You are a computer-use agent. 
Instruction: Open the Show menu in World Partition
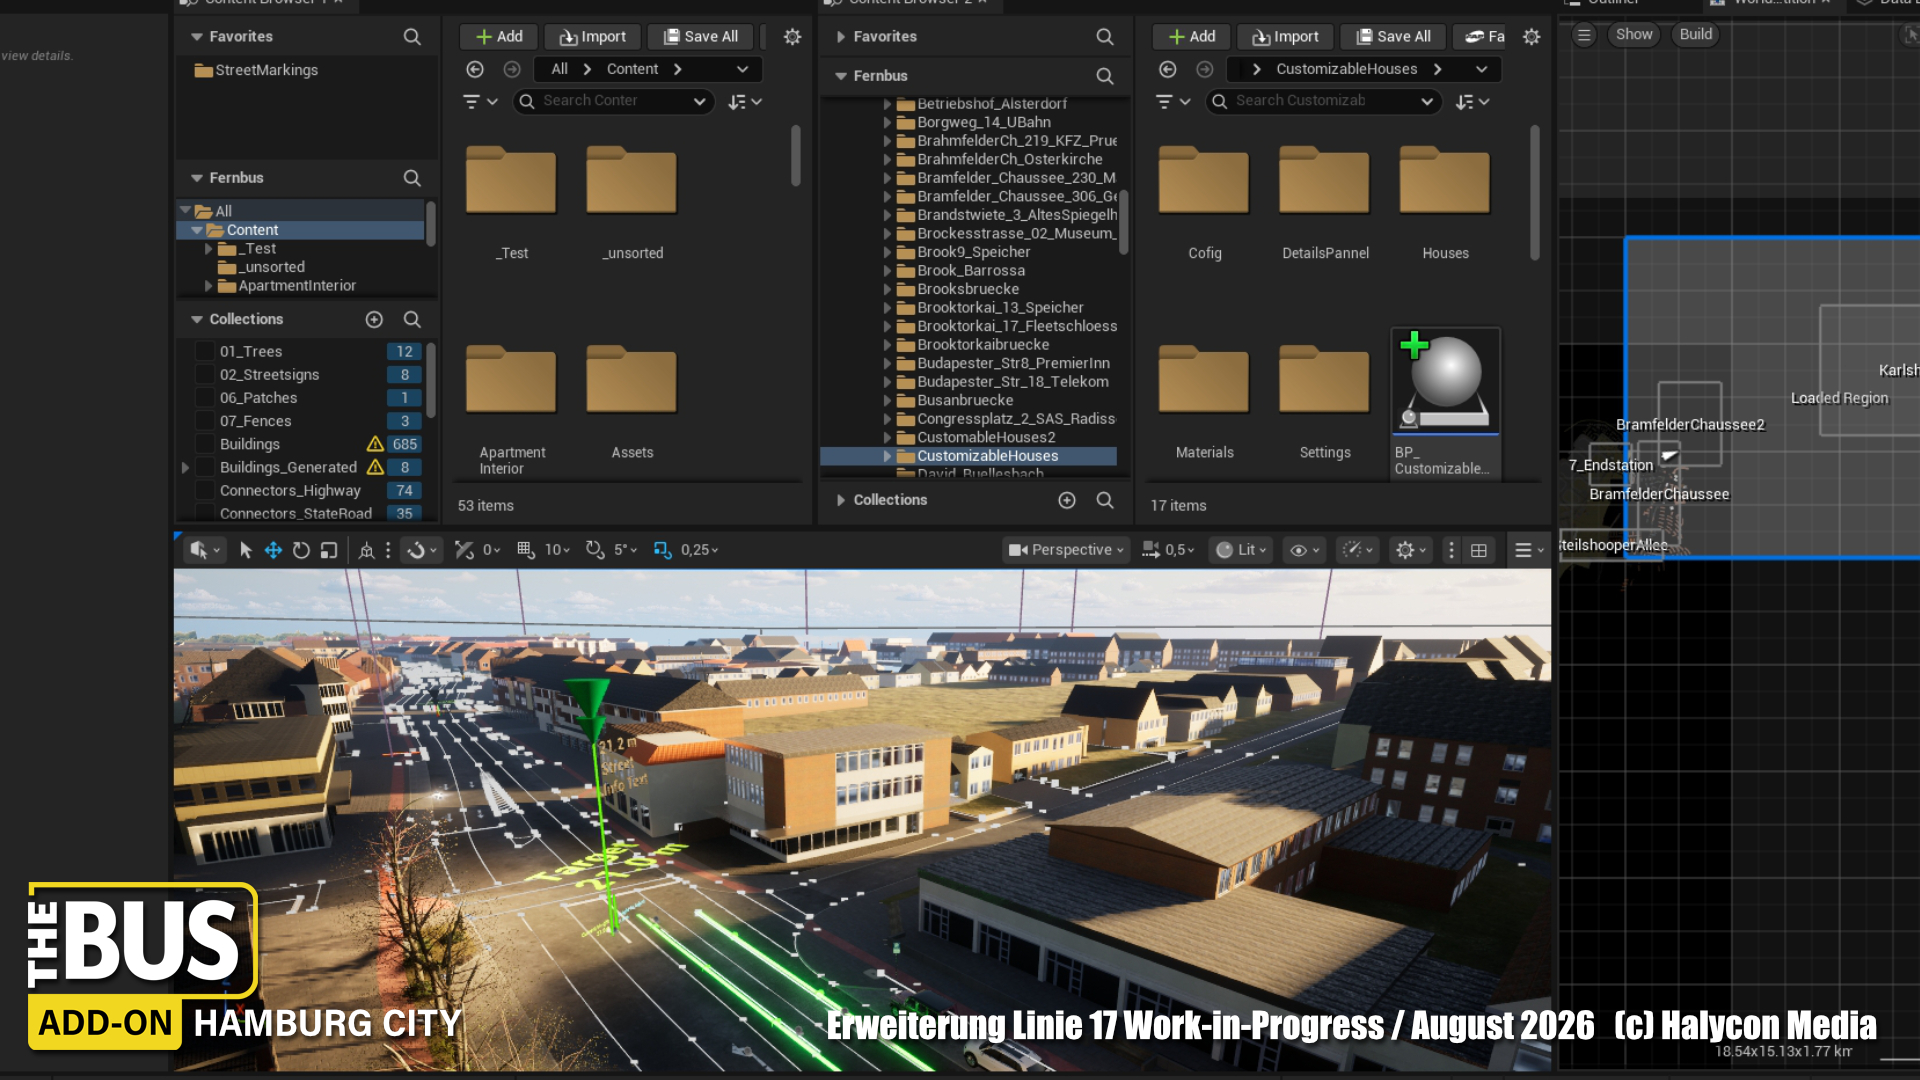tap(1634, 35)
